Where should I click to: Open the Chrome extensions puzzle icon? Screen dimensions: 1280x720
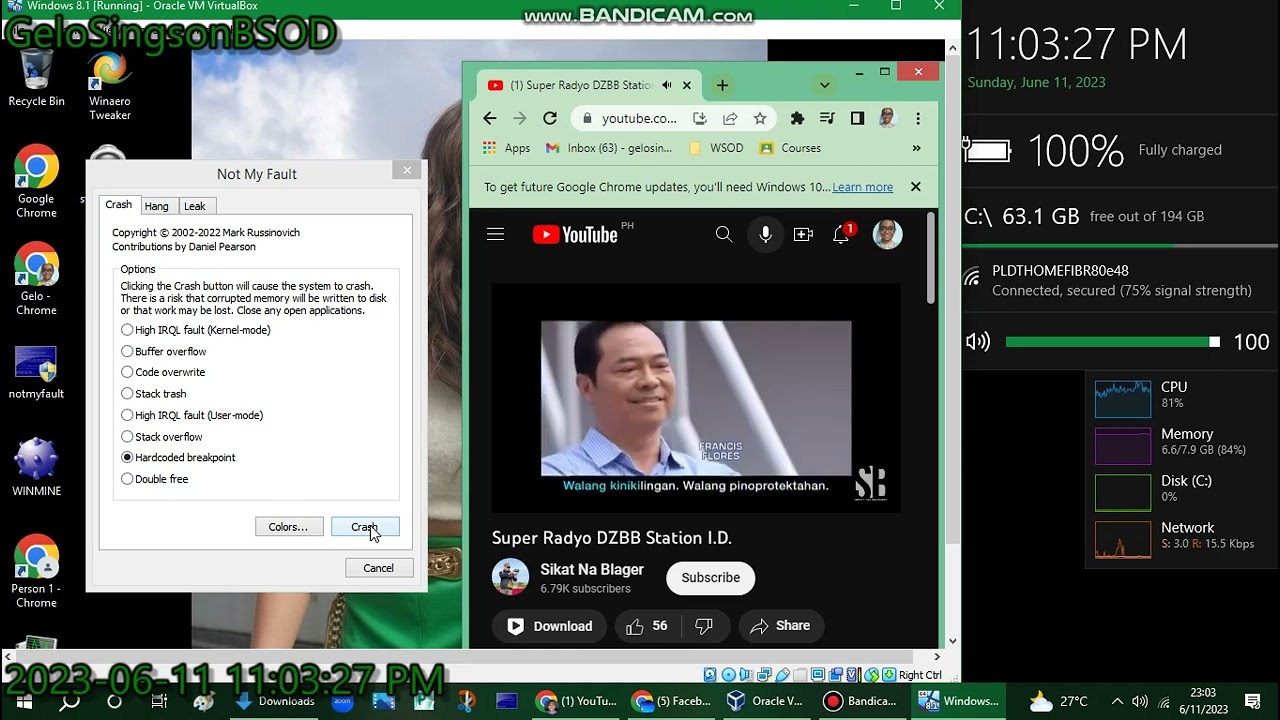[x=797, y=118]
